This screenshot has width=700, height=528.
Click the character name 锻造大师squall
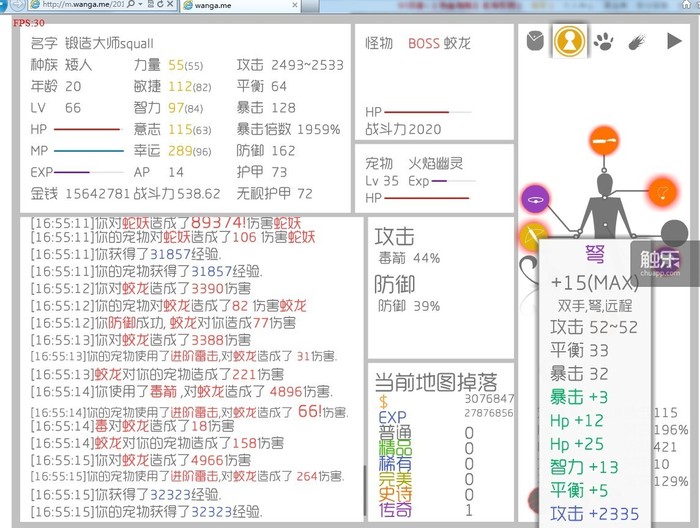coord(109,44)
